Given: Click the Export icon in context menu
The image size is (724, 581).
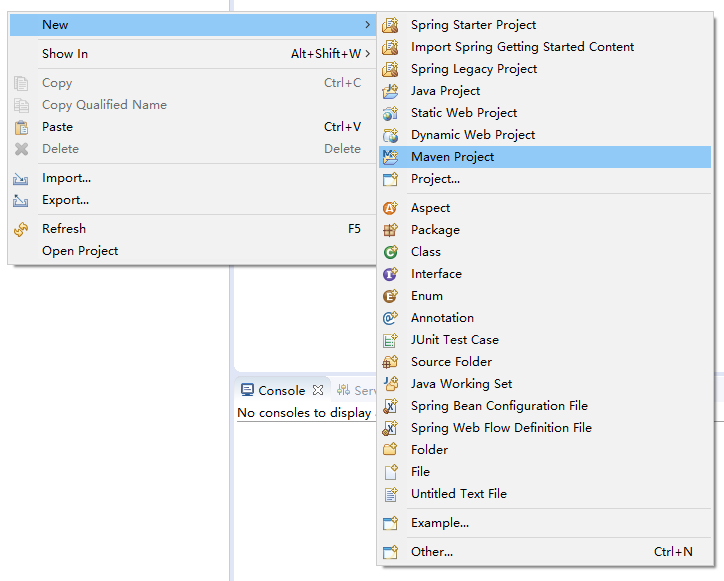Looking at the screenshot, I should click(x=21, y=200).
